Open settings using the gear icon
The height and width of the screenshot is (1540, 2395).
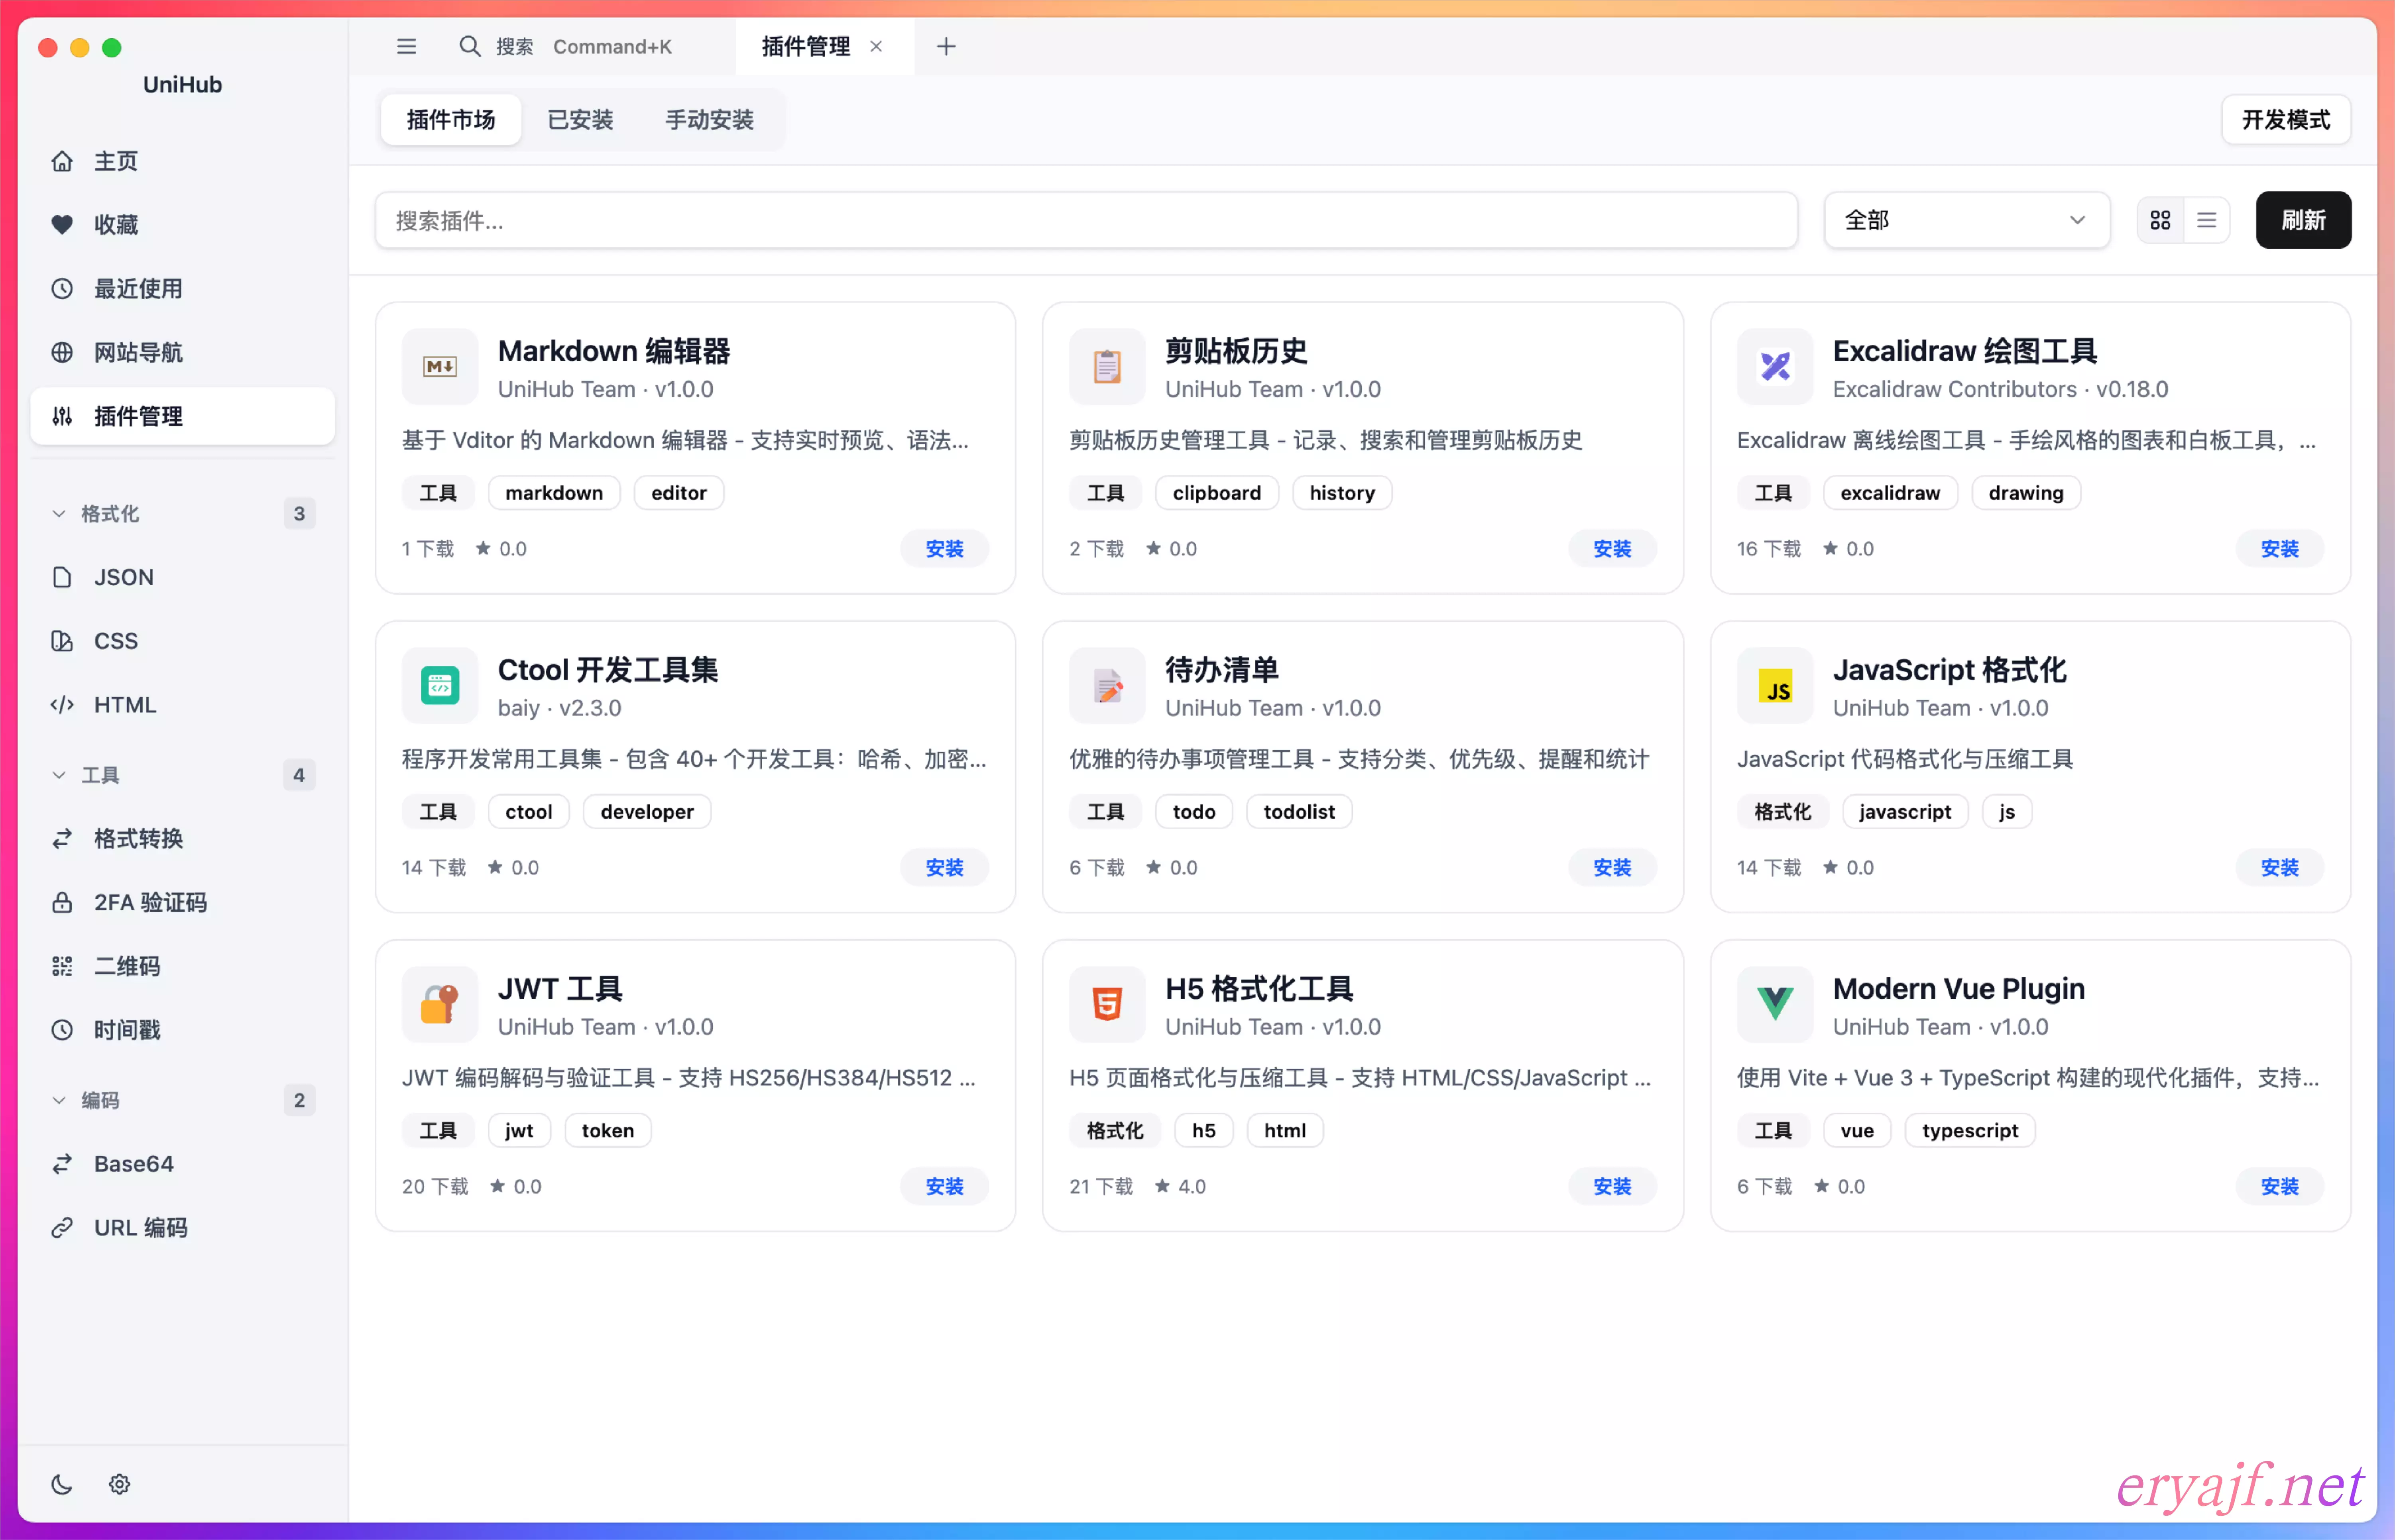[119, 1484]
